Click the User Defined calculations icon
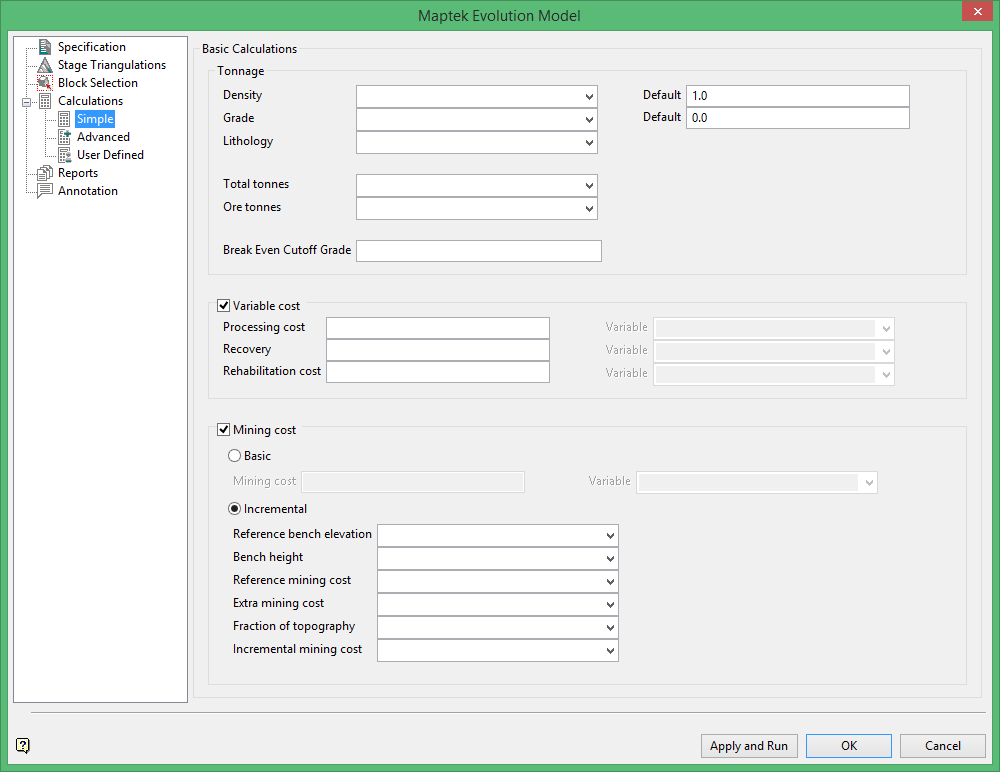Image resolution: width=1000 pixels, height=772 pixels. point(64,155)
